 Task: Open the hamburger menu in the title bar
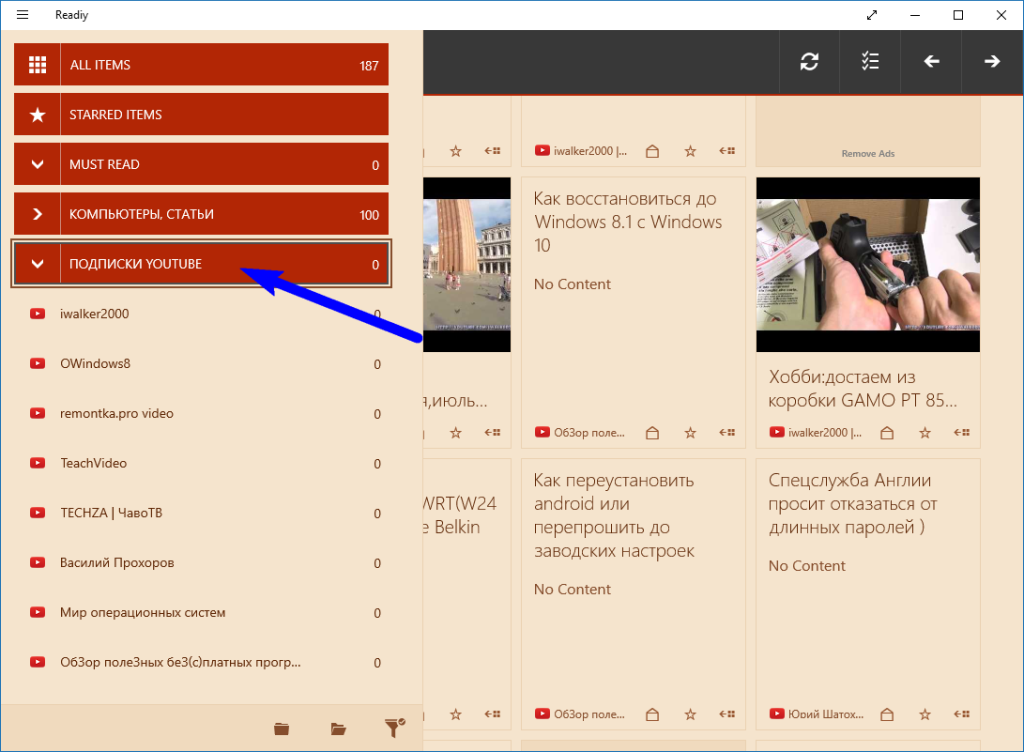pyautogui.click(x=23, y=15)
